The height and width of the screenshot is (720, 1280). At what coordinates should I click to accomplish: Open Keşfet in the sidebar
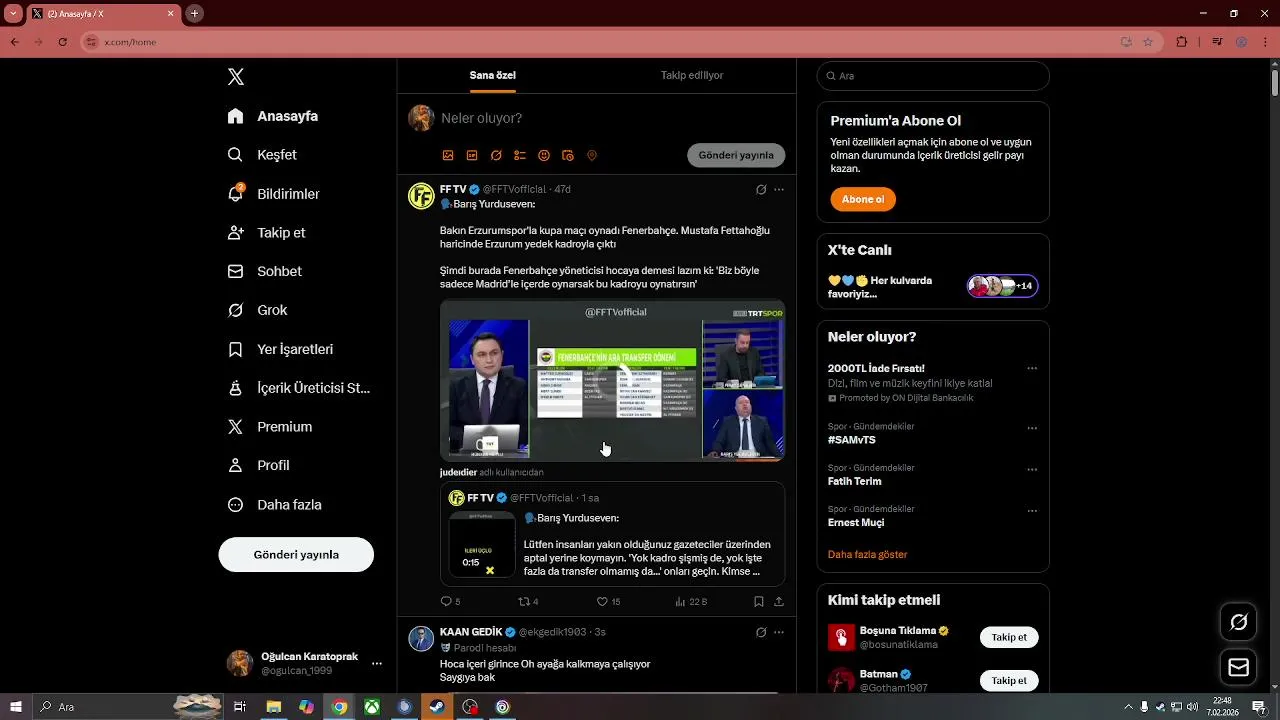tap(262, 155)
